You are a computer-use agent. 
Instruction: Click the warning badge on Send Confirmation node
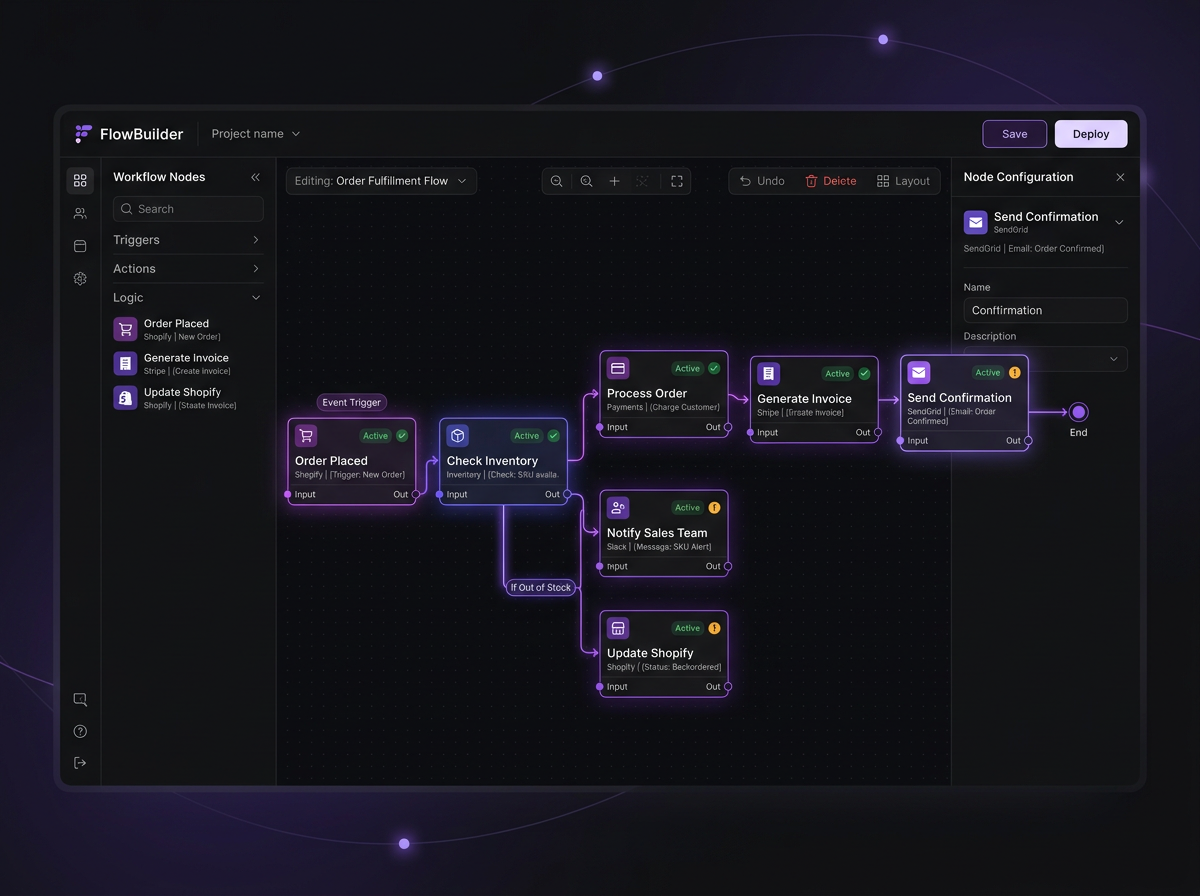1015,373
